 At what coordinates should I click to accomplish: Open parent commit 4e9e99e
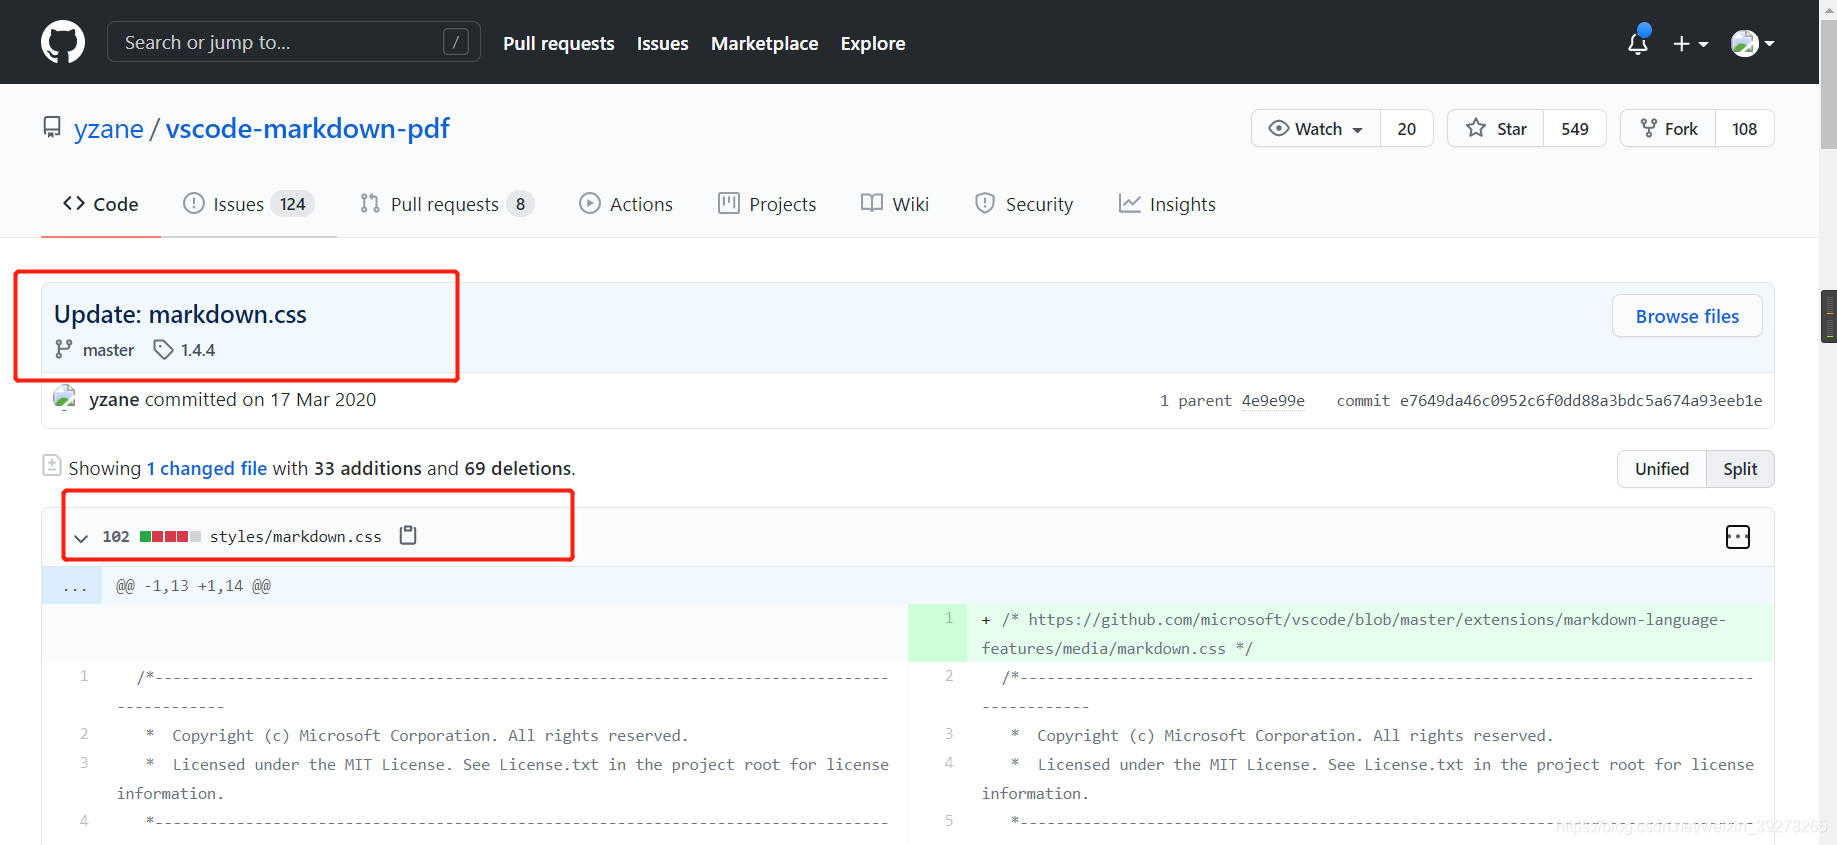(x=1273, y=400)
